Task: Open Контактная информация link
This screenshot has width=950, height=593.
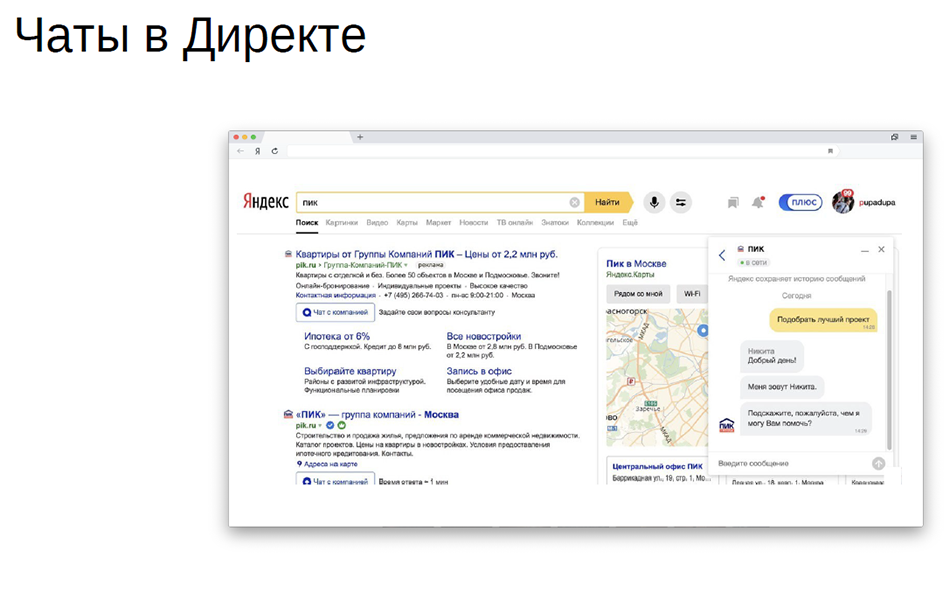Action: pos(336,296)
